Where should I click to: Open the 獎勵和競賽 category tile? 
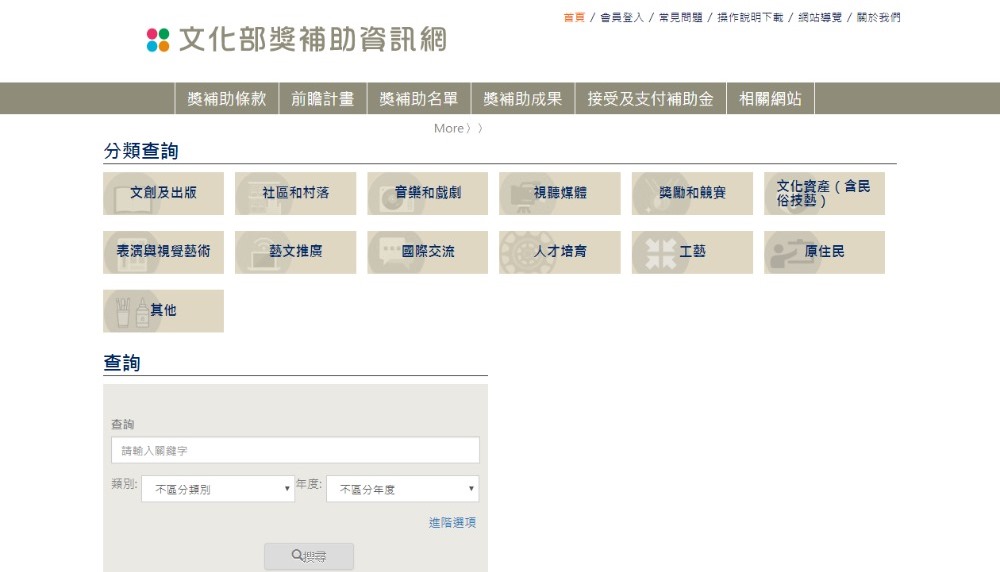pyautogui.click(x=692, y=193)
